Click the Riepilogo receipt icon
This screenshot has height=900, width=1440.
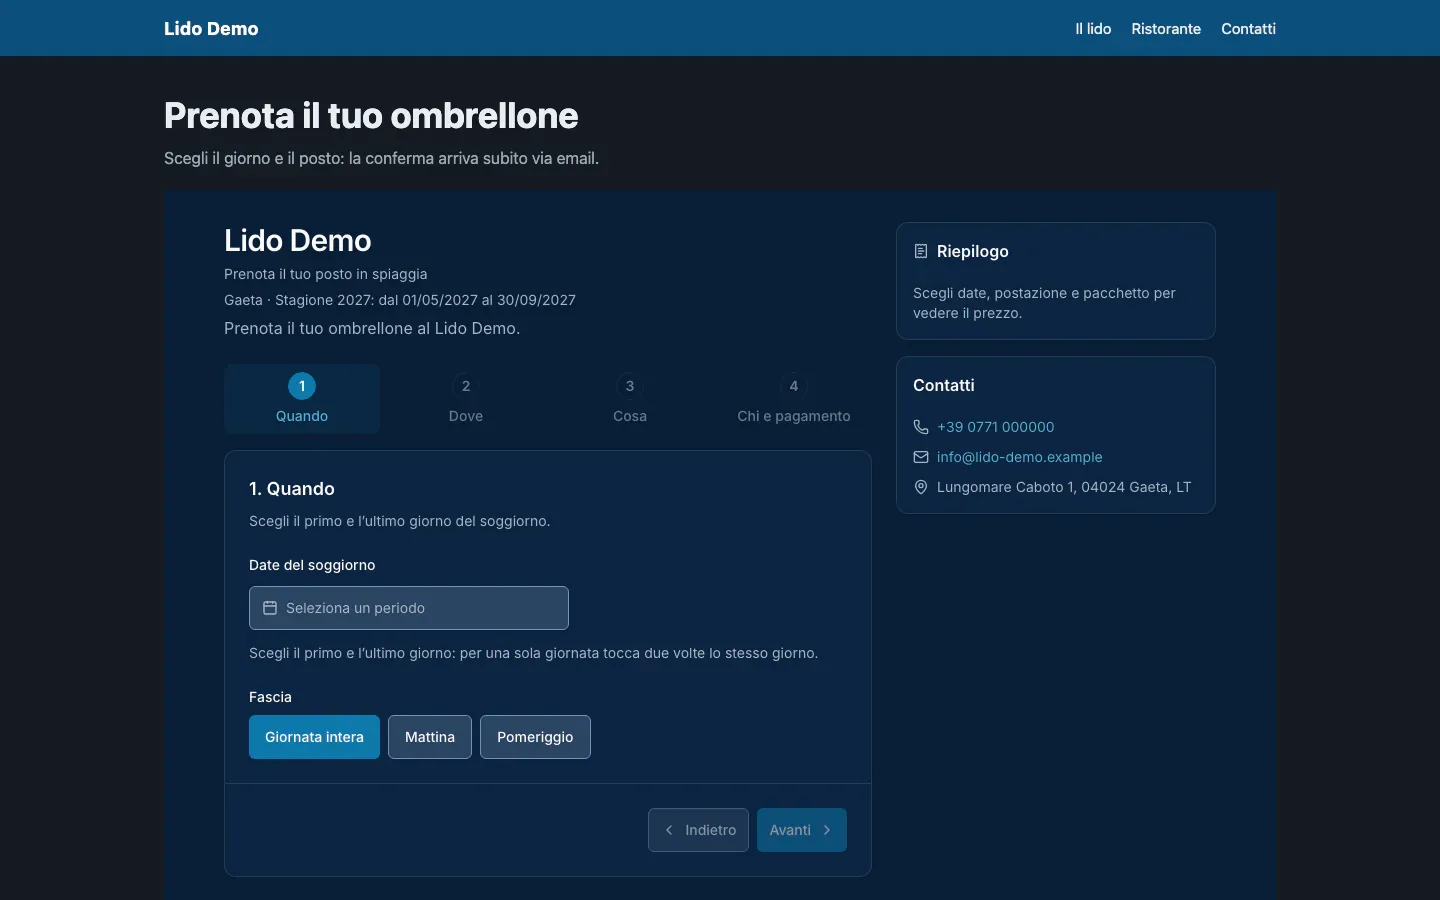coord(921,251)
